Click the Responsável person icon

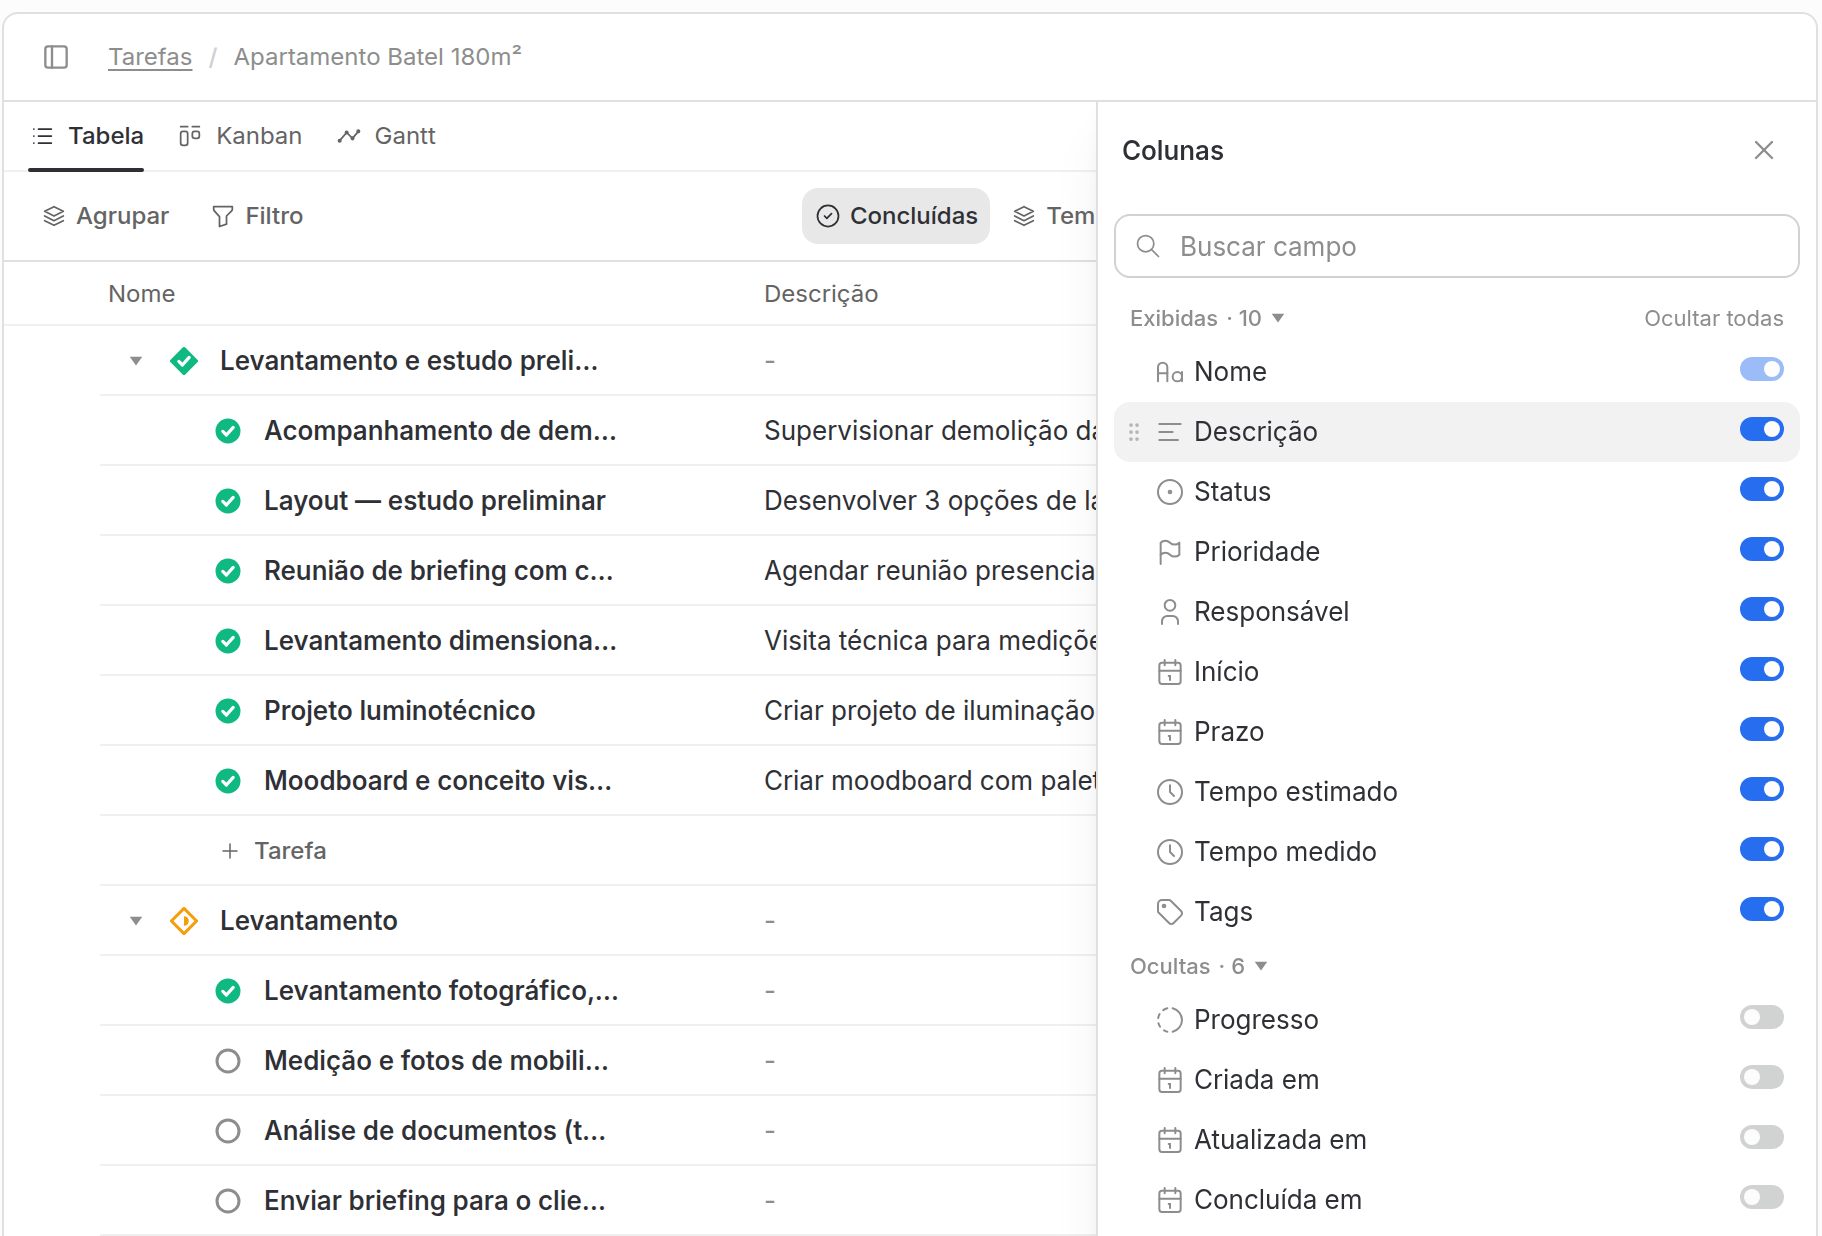coord(1169,612)
